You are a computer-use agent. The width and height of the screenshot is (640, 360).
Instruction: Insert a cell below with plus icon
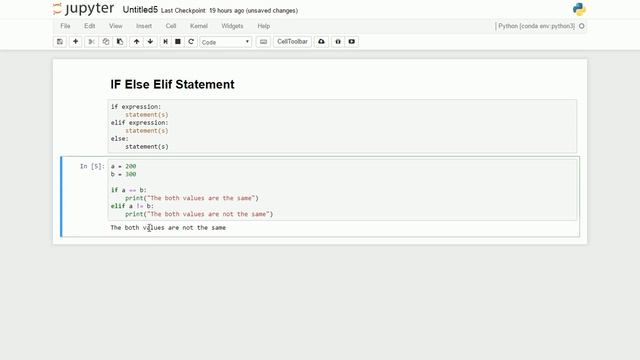point(76,42)
